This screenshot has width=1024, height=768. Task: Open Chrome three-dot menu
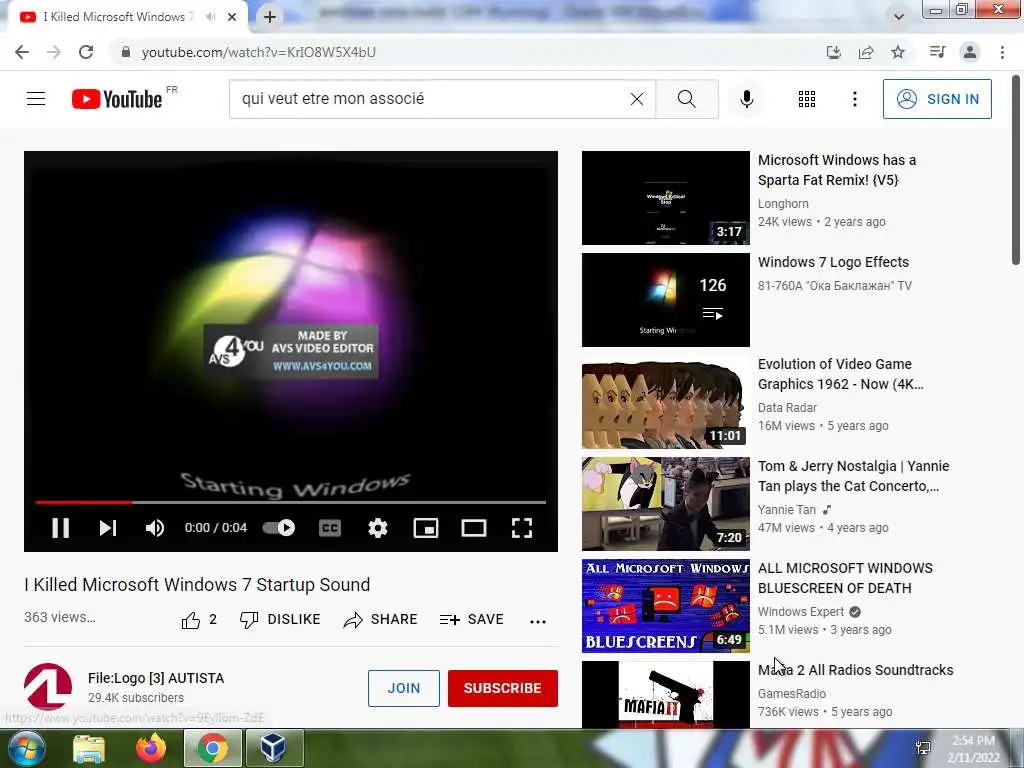click(x=1002, y=52)
